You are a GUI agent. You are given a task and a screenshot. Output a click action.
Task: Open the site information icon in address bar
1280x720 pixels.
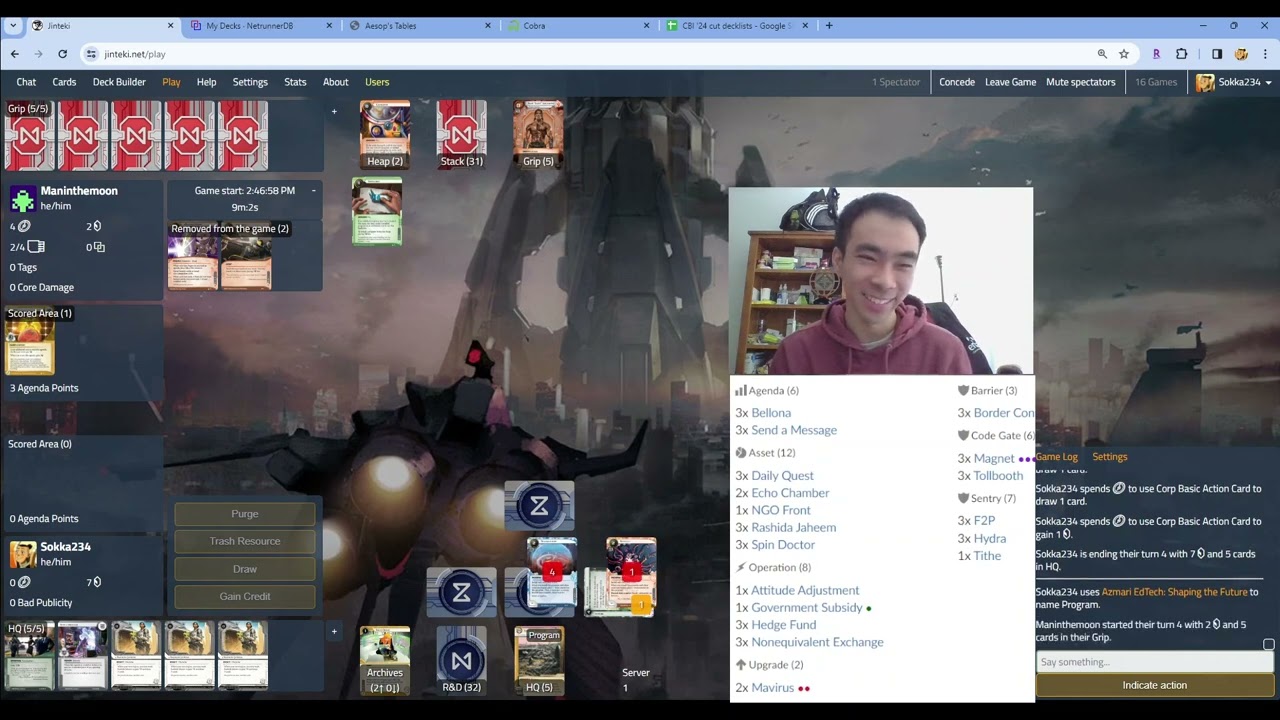coord(91,54)
